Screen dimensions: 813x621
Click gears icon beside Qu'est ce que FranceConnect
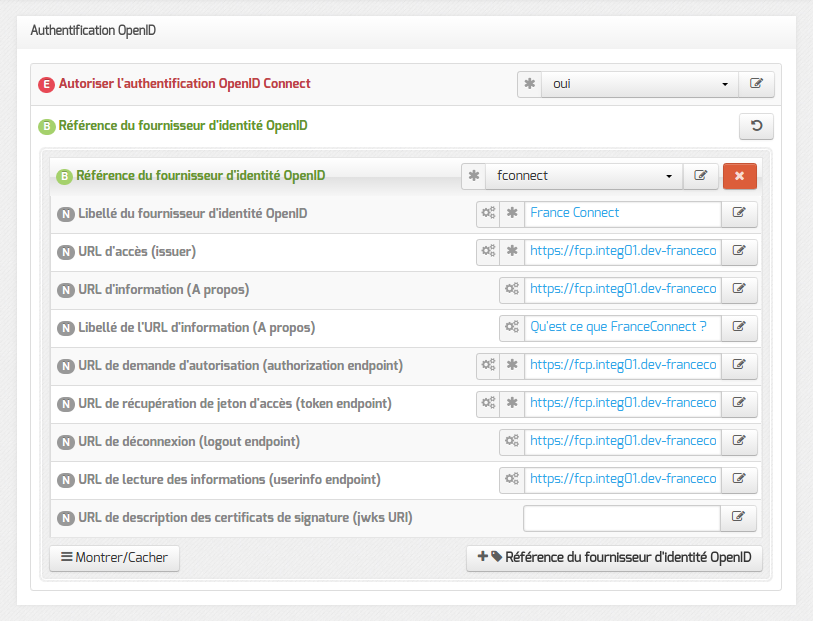(512, 328)
